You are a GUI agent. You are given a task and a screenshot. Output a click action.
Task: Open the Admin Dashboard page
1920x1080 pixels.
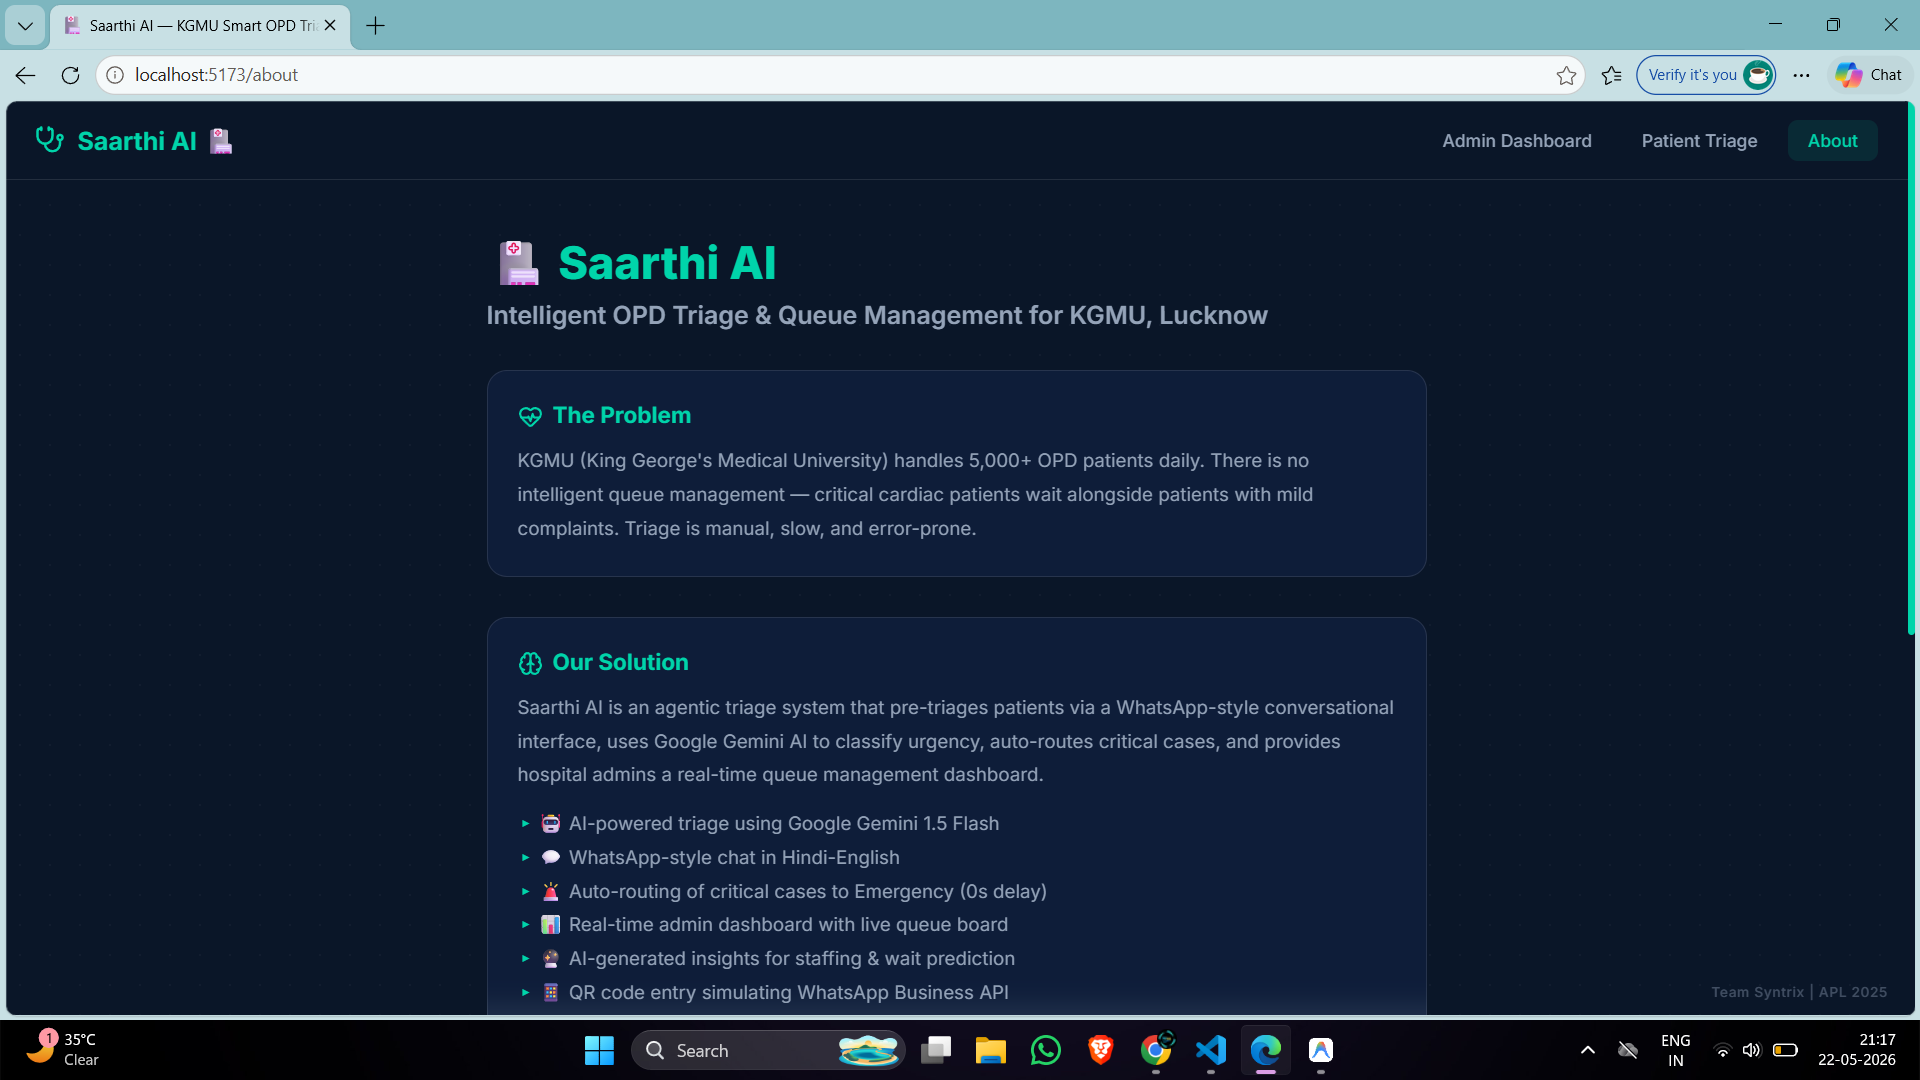click(1516, 141)
